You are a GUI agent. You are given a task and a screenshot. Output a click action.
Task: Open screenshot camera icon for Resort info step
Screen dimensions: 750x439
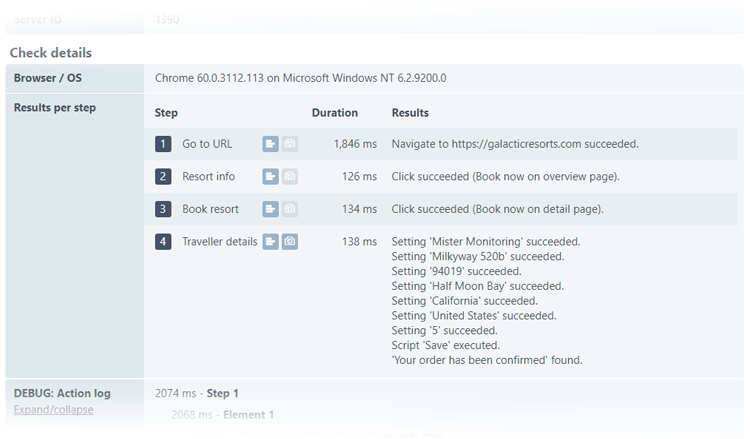(289, 176)
